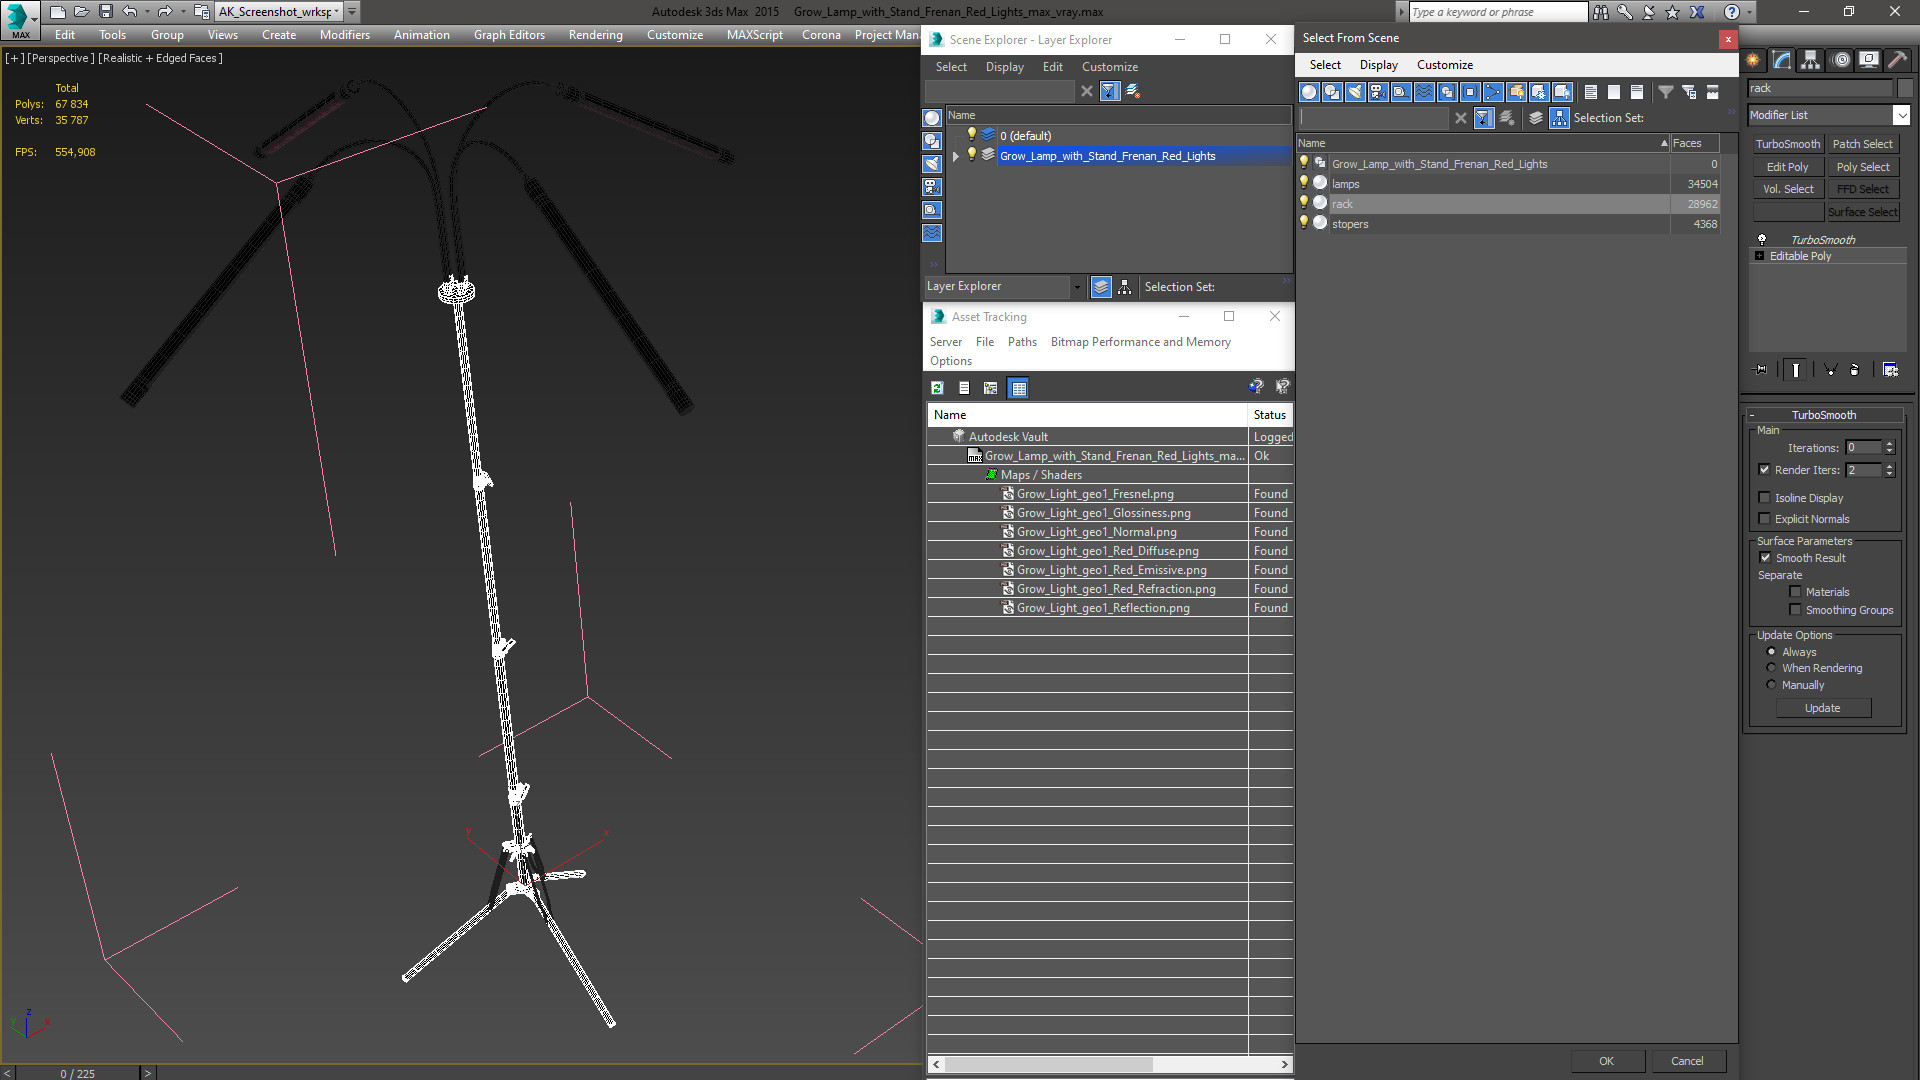This screenshot has height=1080, width=1920.
Task: Switch to the Display tab in Scene Explorer
Action: (x=1004, y=66)
